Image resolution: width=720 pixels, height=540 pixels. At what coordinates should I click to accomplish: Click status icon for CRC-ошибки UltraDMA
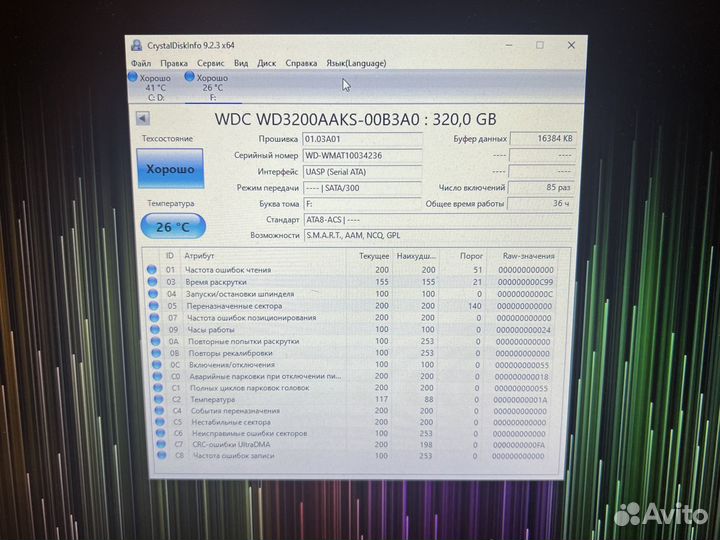161,444
